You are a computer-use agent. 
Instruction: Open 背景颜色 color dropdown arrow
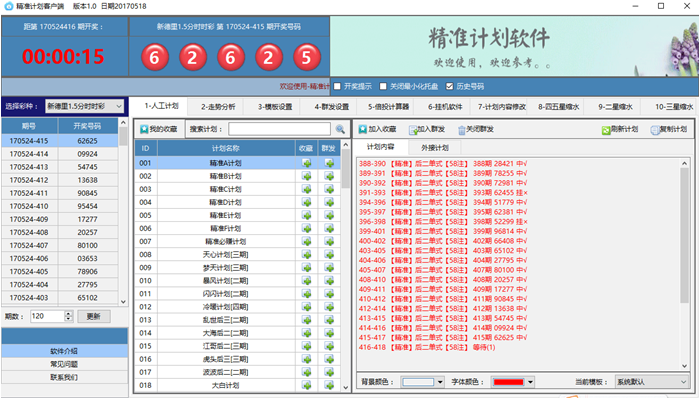click(x=440, y=382)
